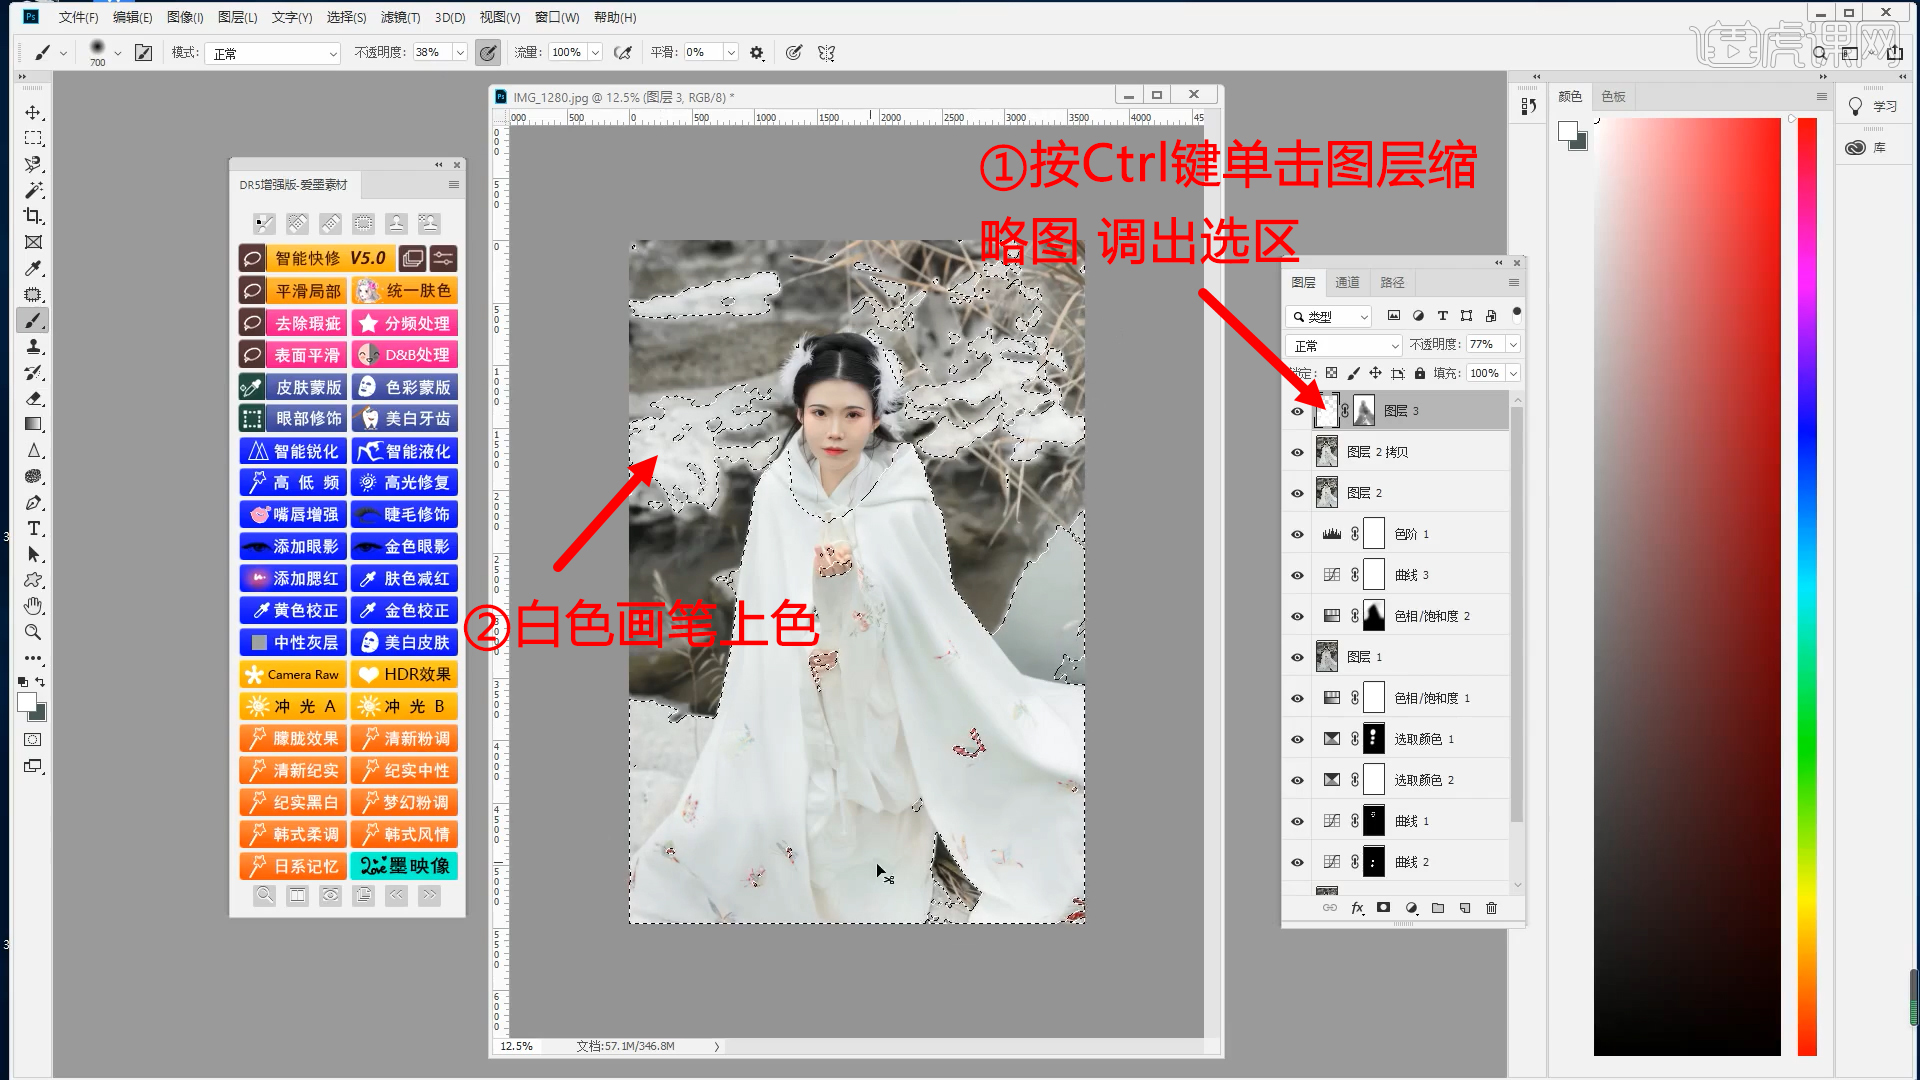This screenshot has height=1080, width=1920.
Task: Select the Crop tool in toolbar
Action: pos(33,216)
